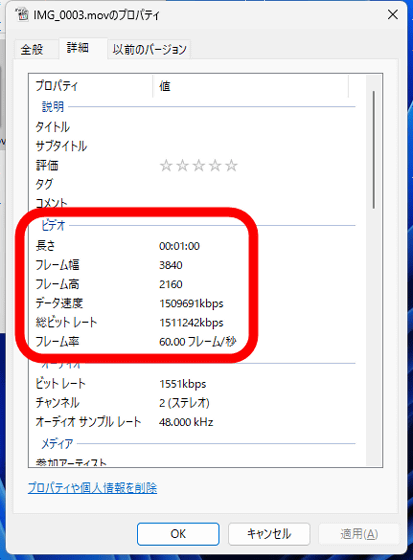
Task: Set rating to third star
Action: (x=199, y=165)
